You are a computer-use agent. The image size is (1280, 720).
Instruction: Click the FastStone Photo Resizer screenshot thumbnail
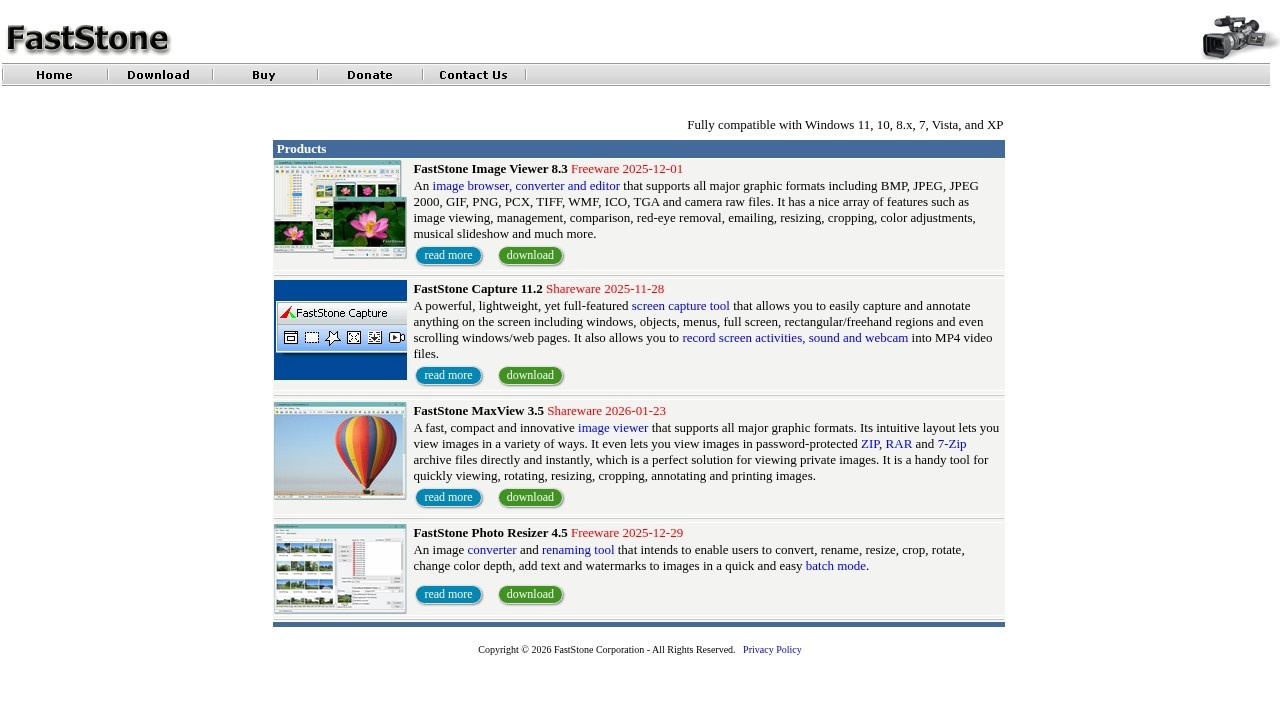click(340, 568)
